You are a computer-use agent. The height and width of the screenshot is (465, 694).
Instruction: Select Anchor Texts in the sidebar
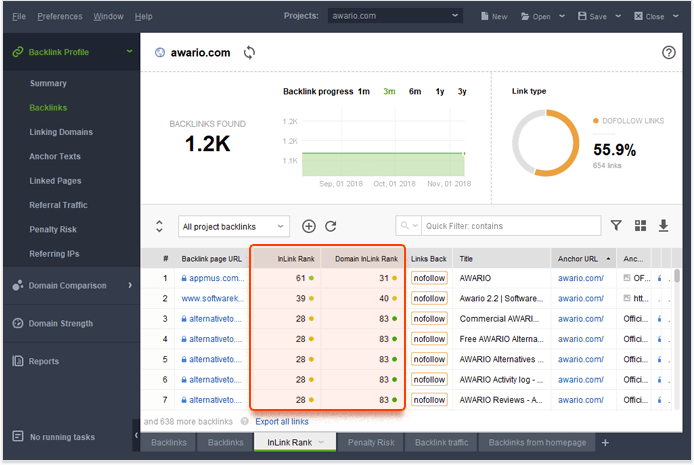tap(55, 156)
